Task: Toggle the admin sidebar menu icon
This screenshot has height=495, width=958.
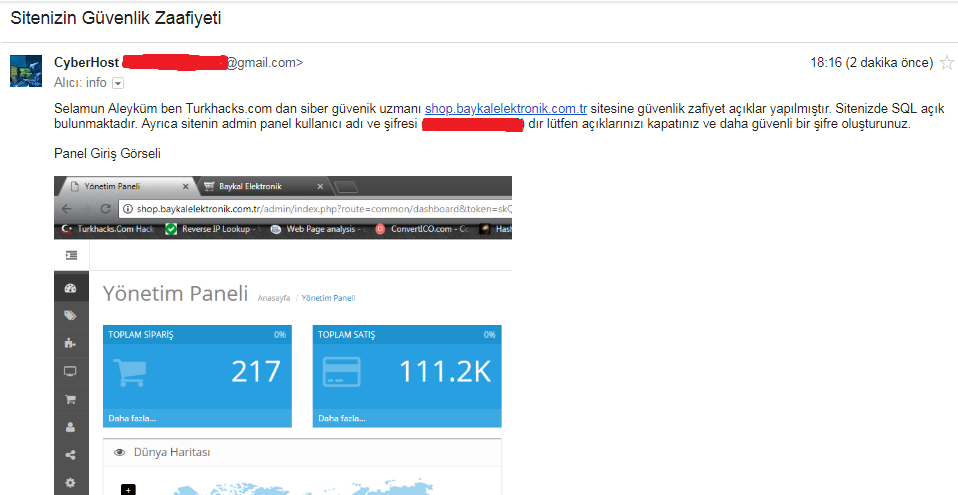Action: point(71,255)
